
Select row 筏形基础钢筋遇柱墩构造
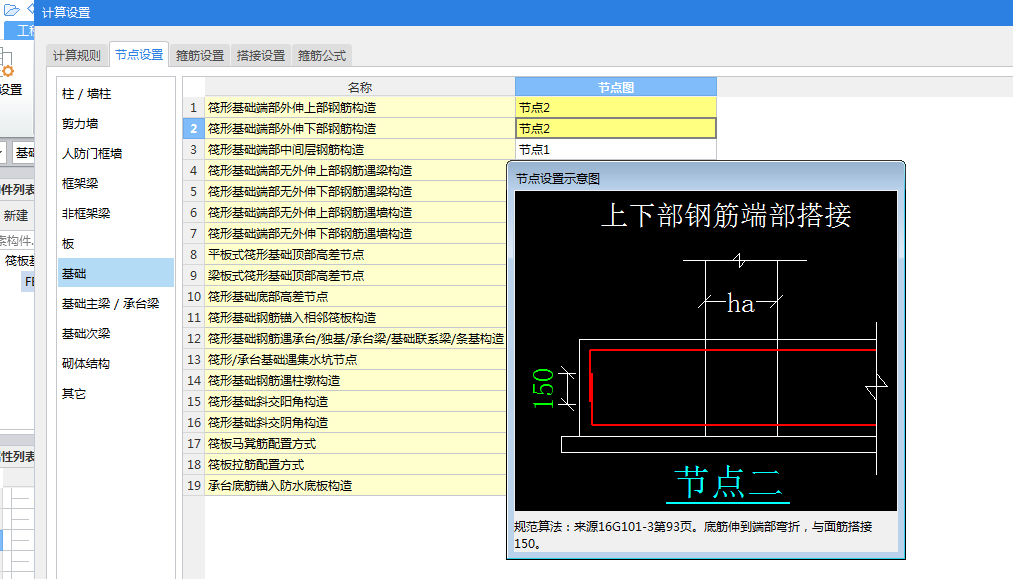[356, 381]
